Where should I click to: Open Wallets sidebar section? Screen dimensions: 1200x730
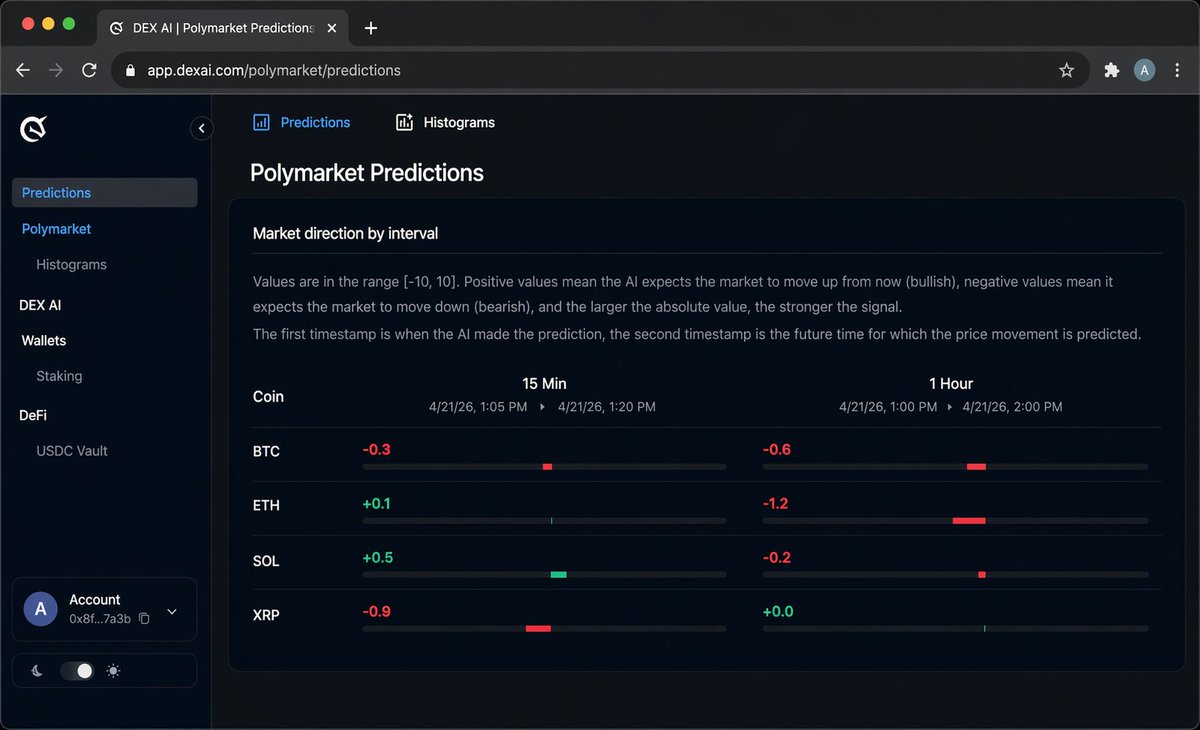pyautogui.click(x=44, y=341)
